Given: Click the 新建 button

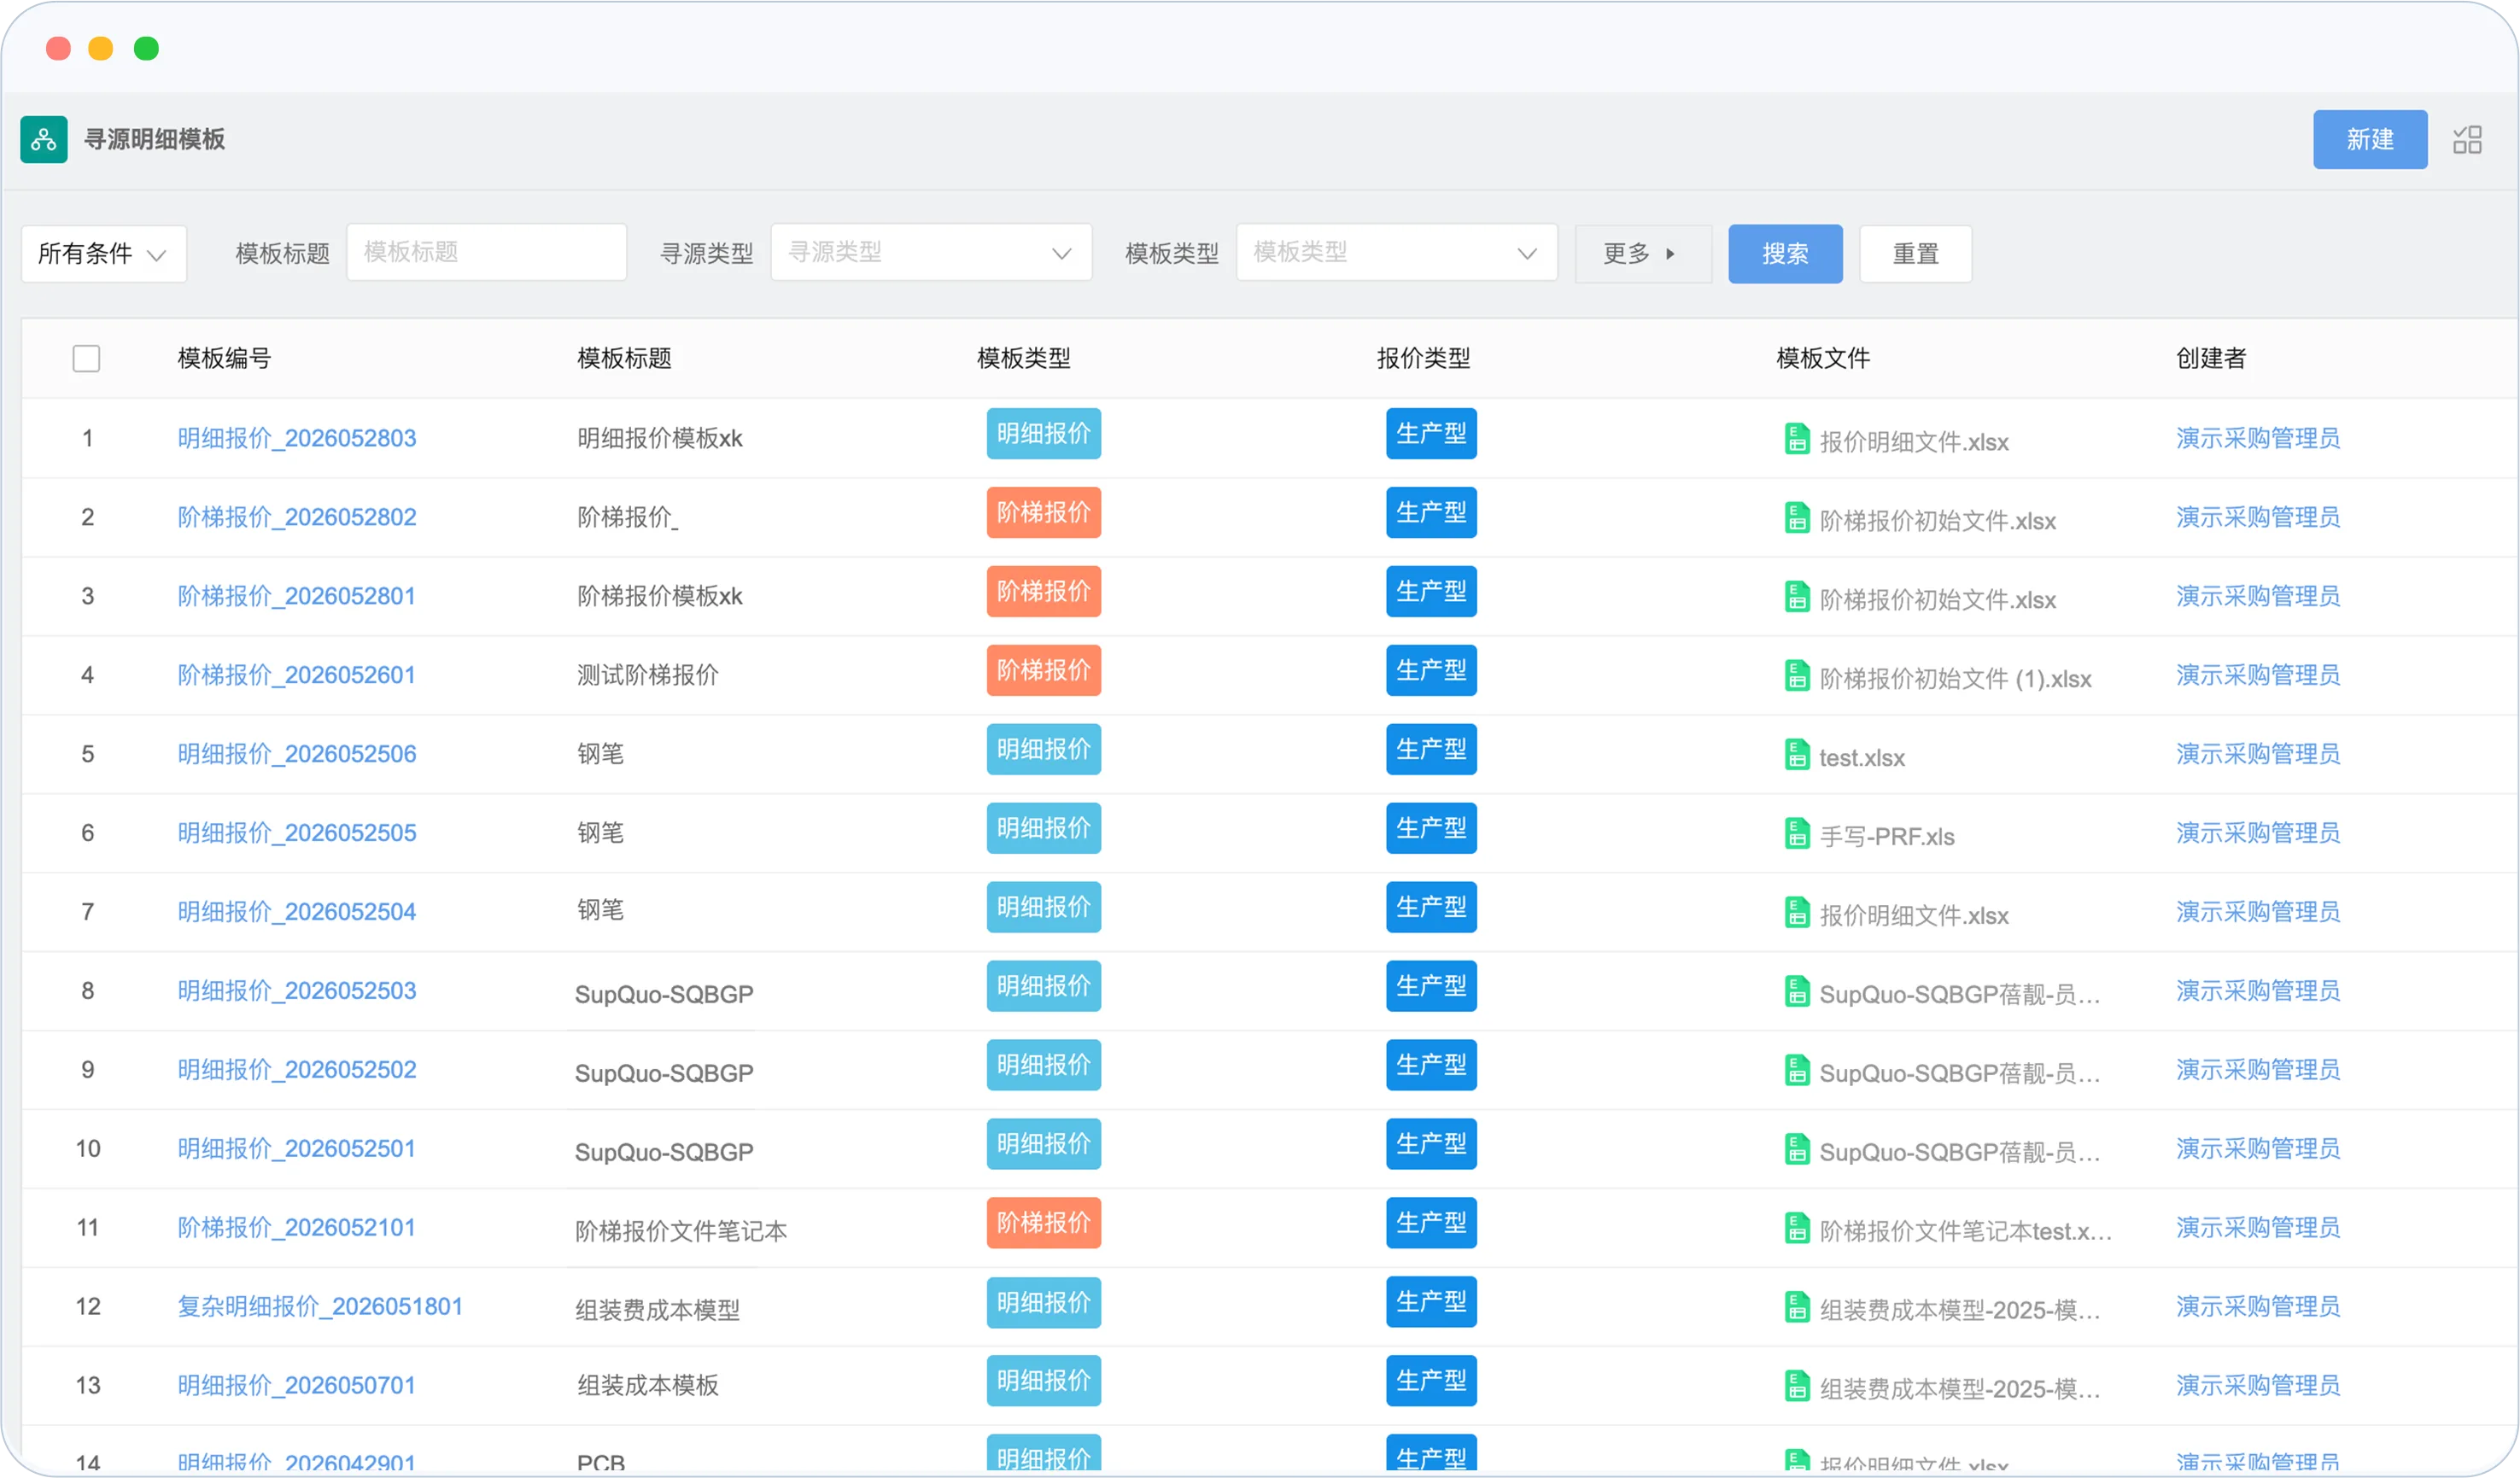Looking at the screenshot, I should click(x=2370, y=139).
